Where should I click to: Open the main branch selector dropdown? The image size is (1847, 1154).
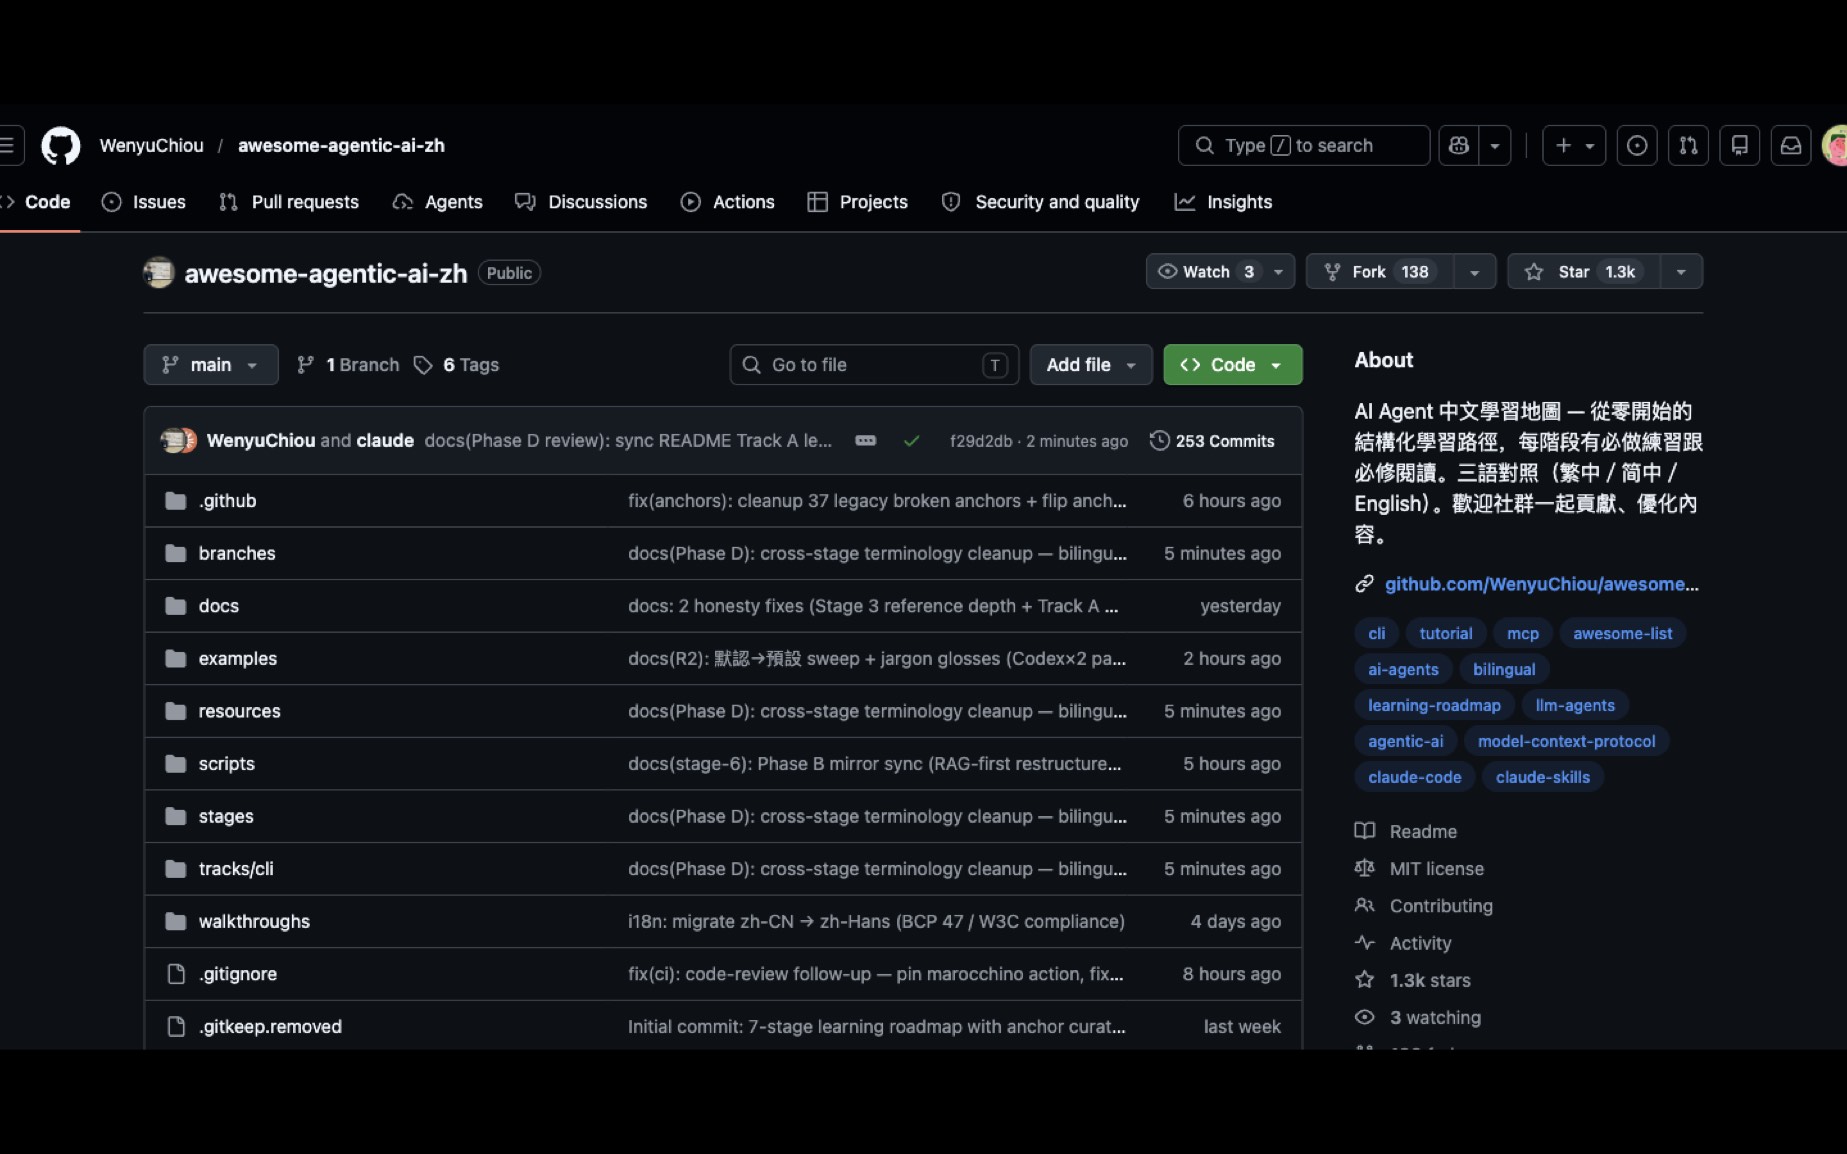click(x=211, y=365)
